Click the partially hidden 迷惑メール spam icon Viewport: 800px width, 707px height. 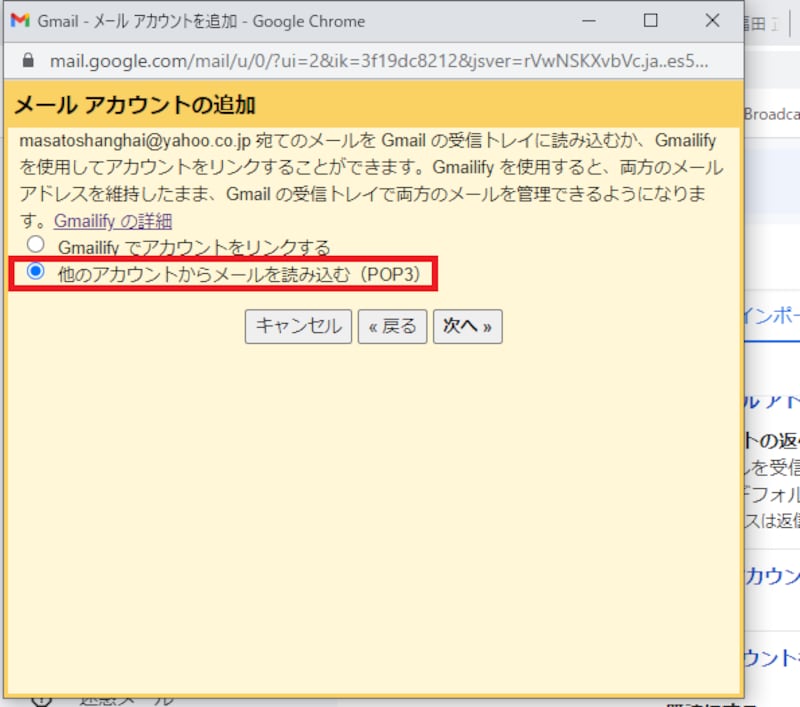coord(42,698)
